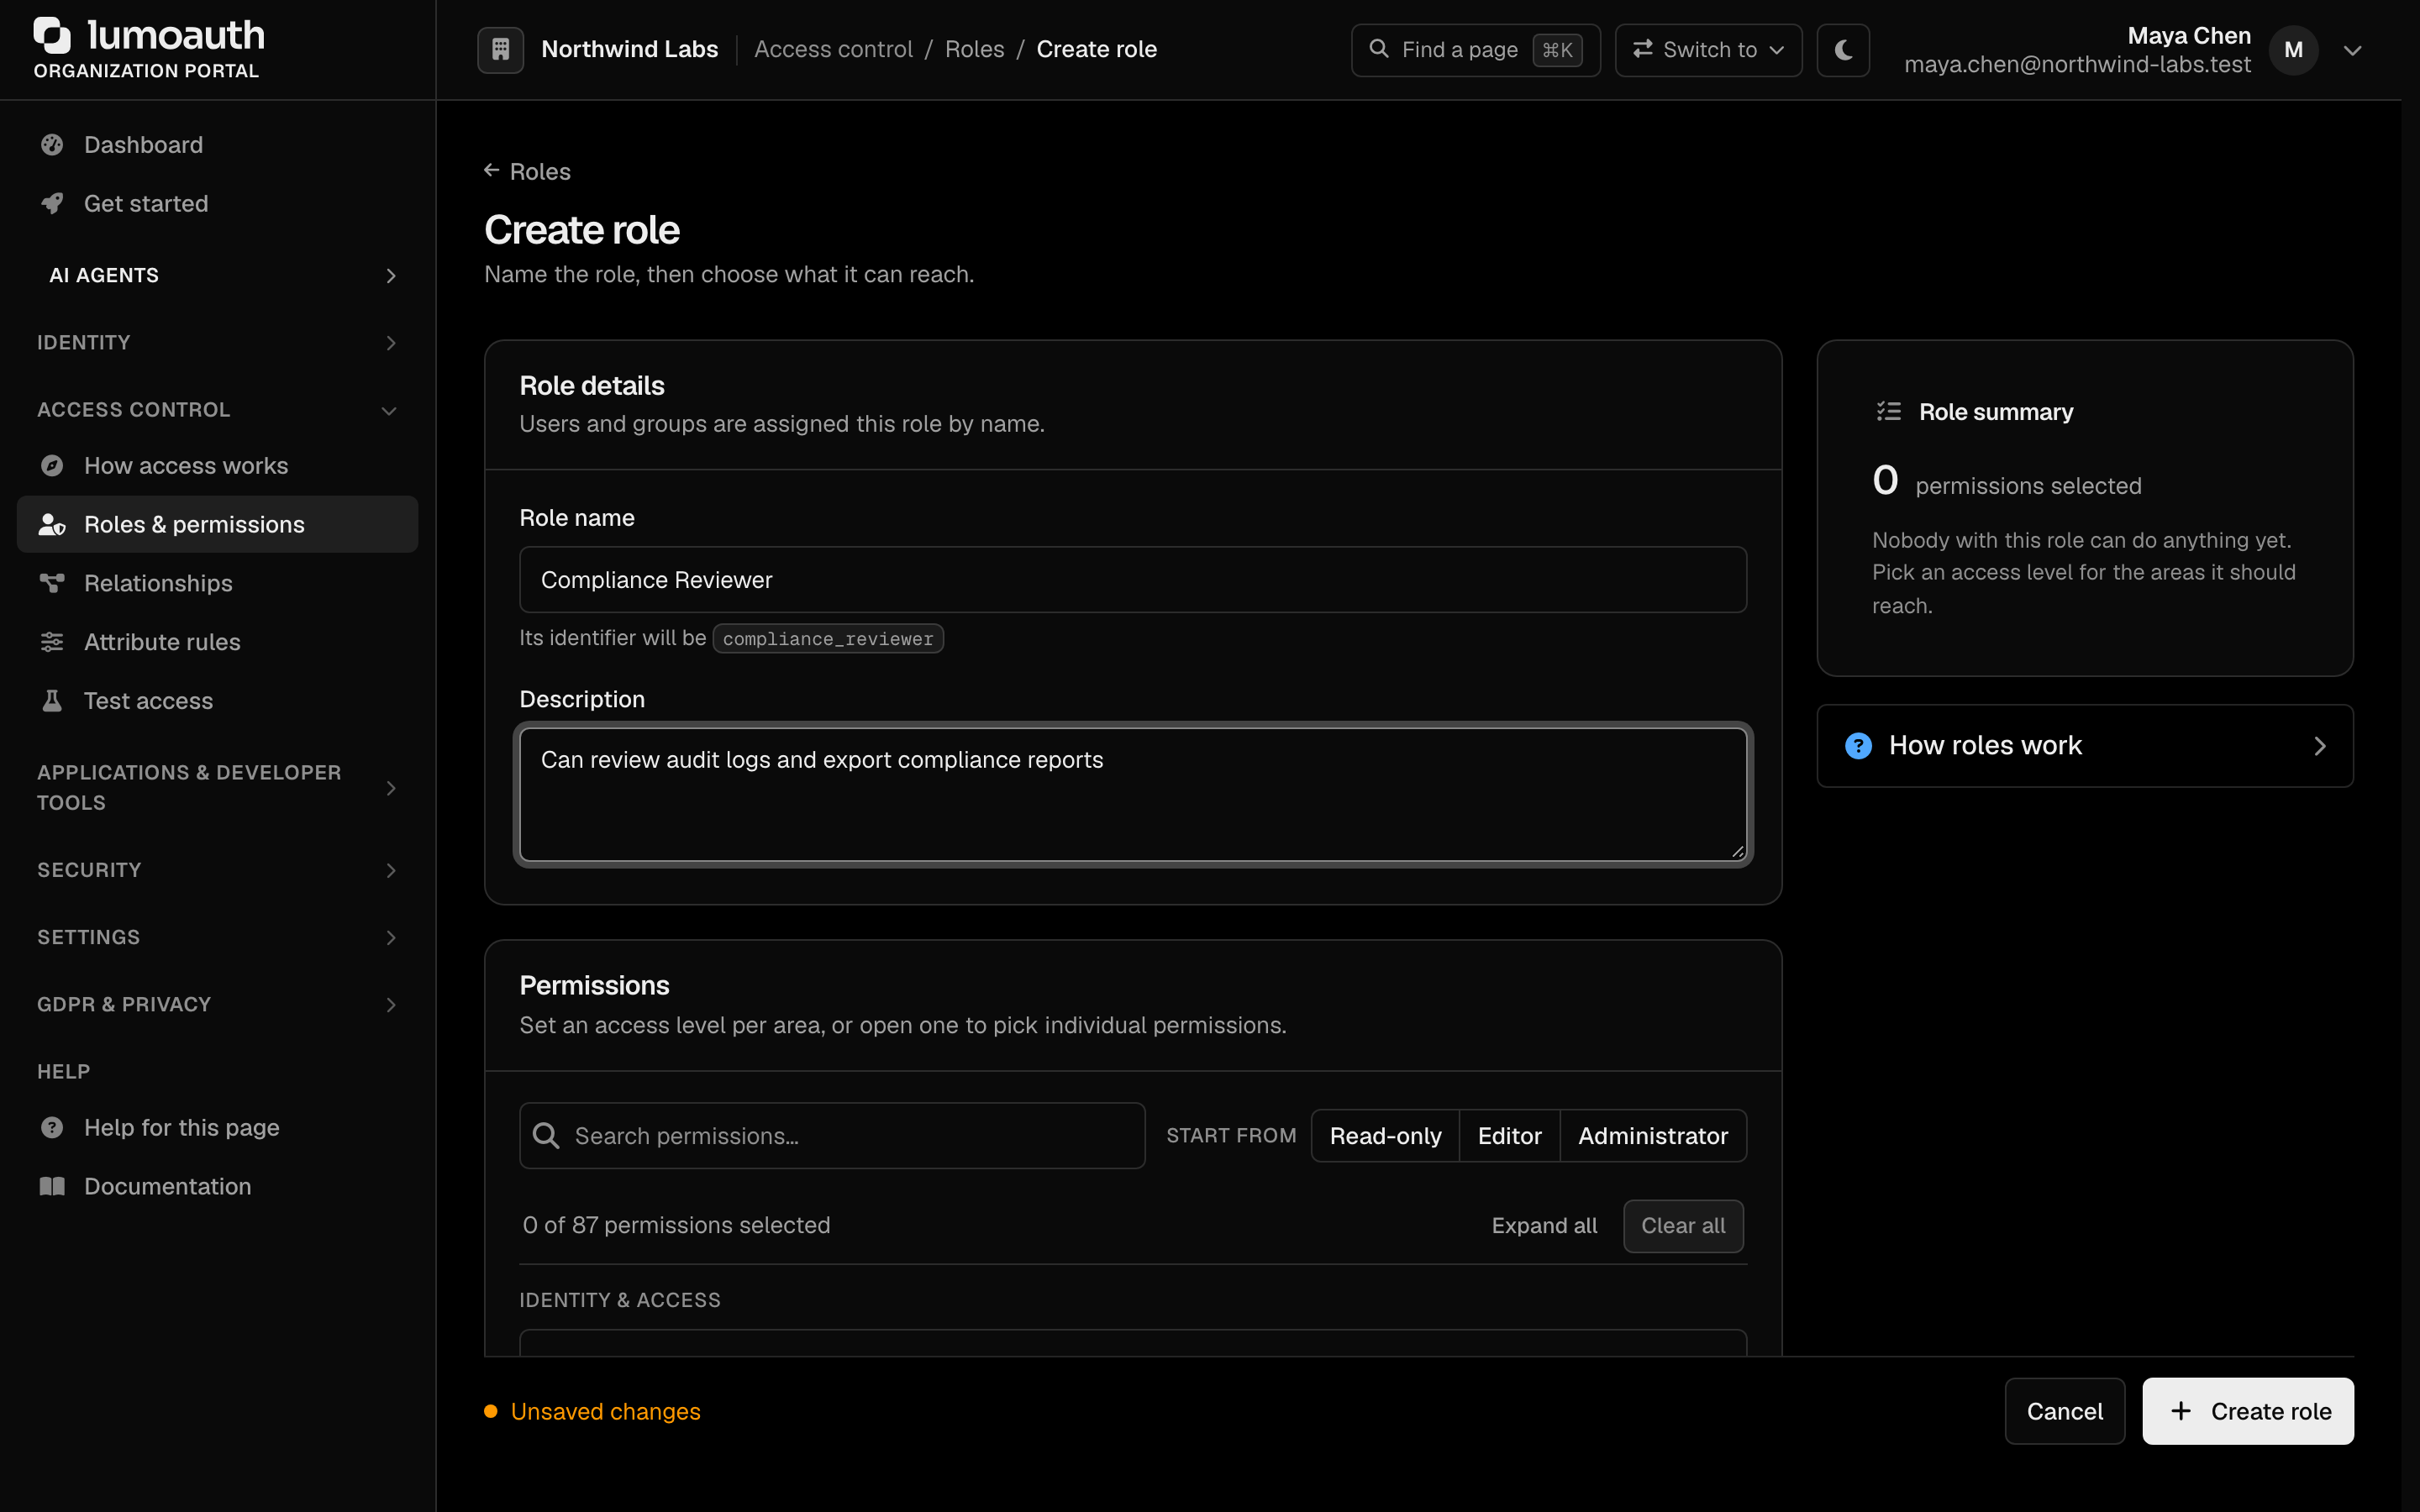Click the Create role button
Image resolution: width=2420 pixels, height=1512 pixels.
[x=2247, y=1411]
